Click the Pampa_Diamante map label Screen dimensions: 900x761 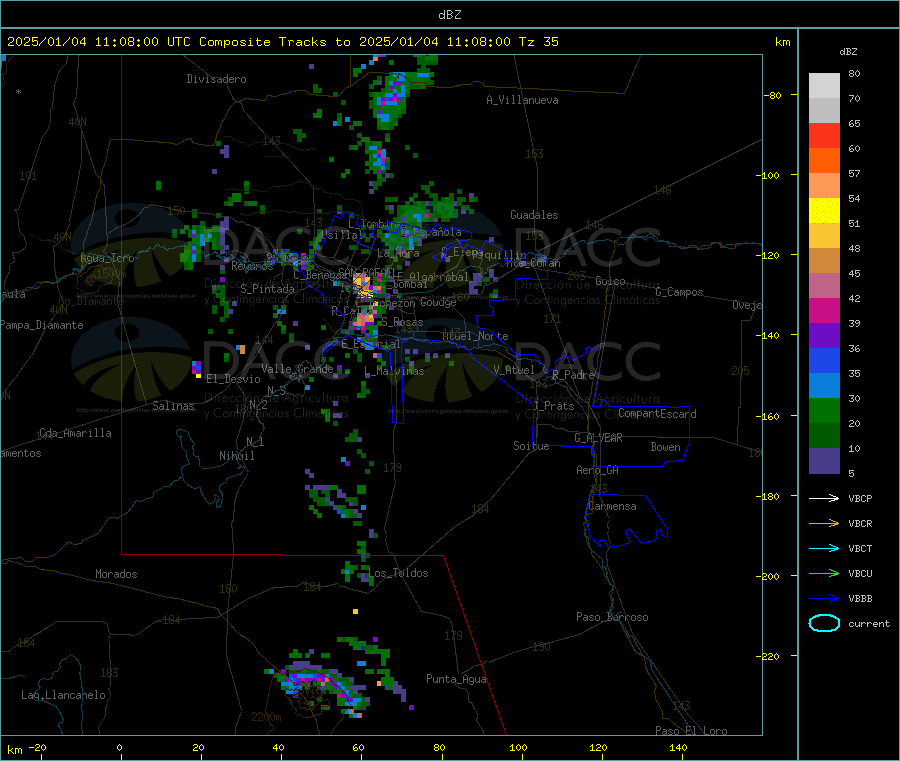click(x=42, y=325)
